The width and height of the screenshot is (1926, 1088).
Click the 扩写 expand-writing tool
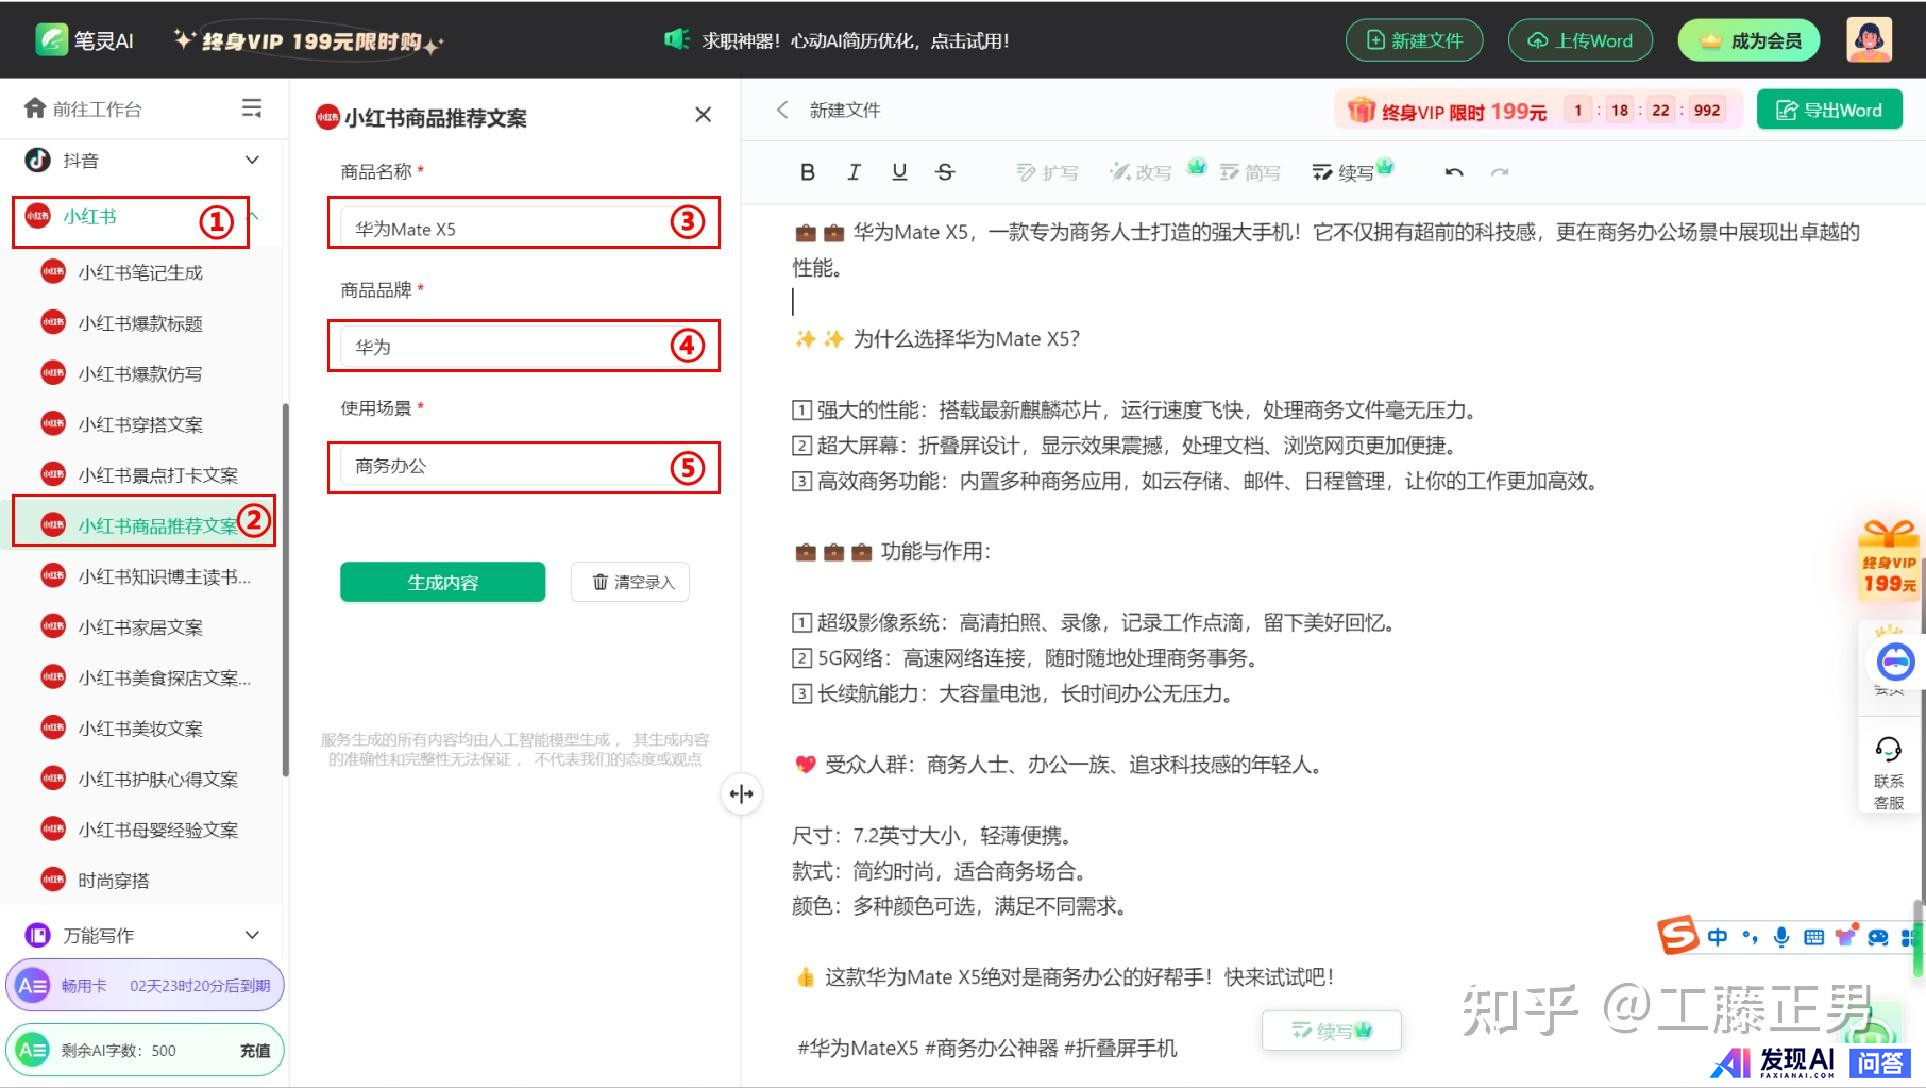[x=1047, y=172]
